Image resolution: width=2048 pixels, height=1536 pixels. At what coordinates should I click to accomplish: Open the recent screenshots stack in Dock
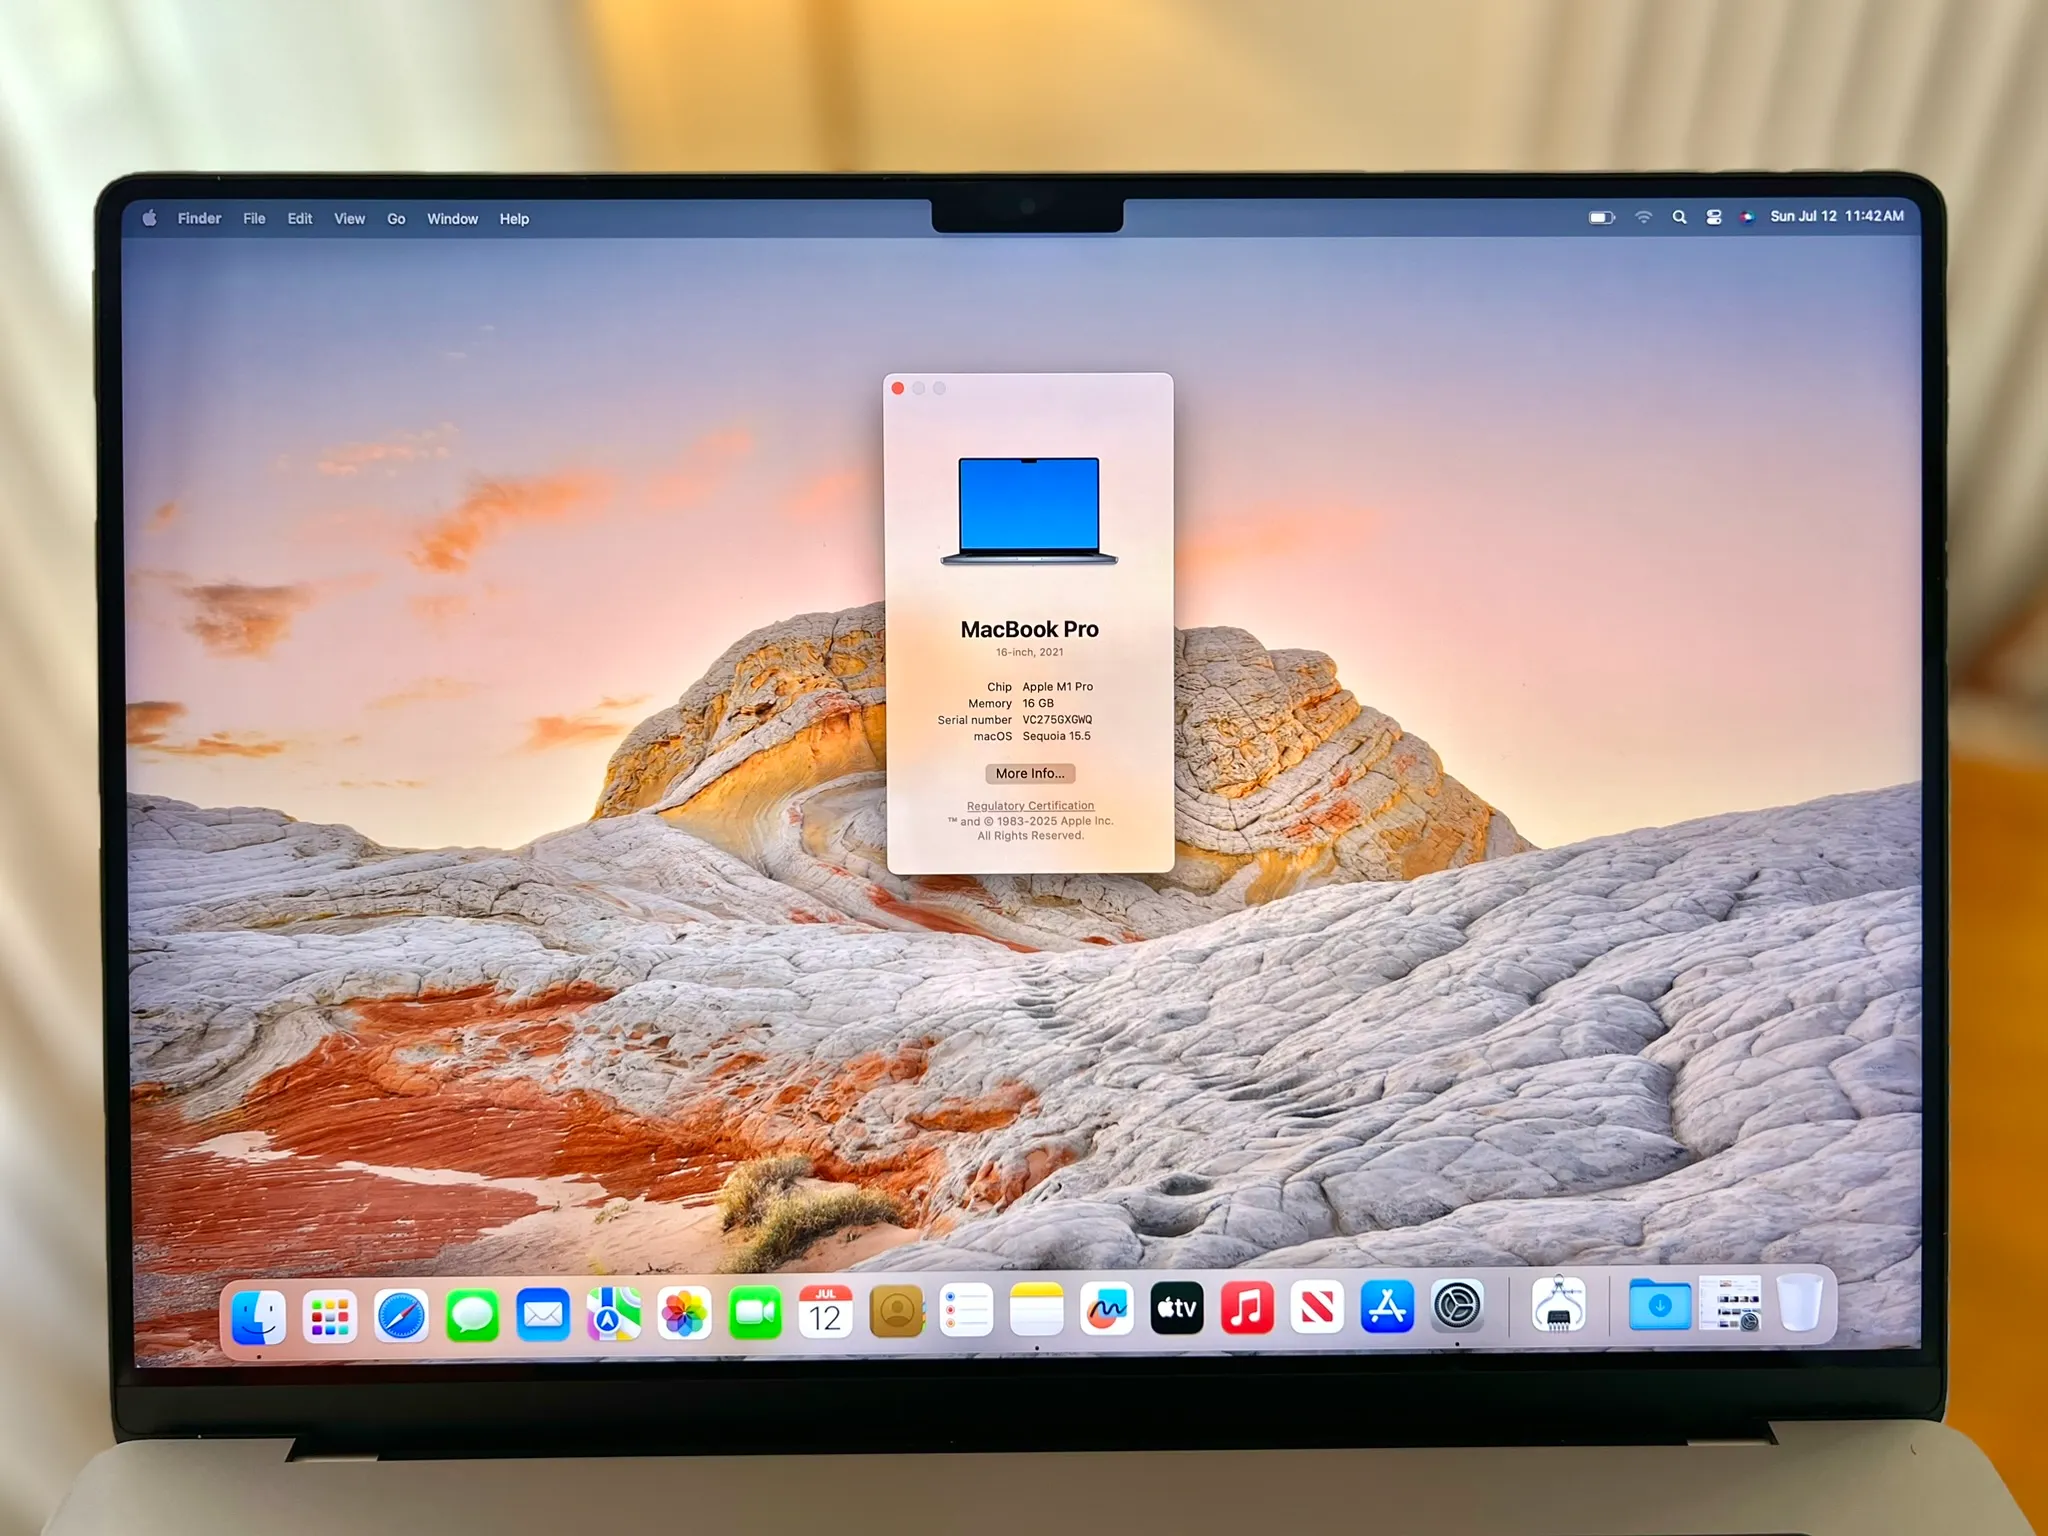(1730, 1303)
